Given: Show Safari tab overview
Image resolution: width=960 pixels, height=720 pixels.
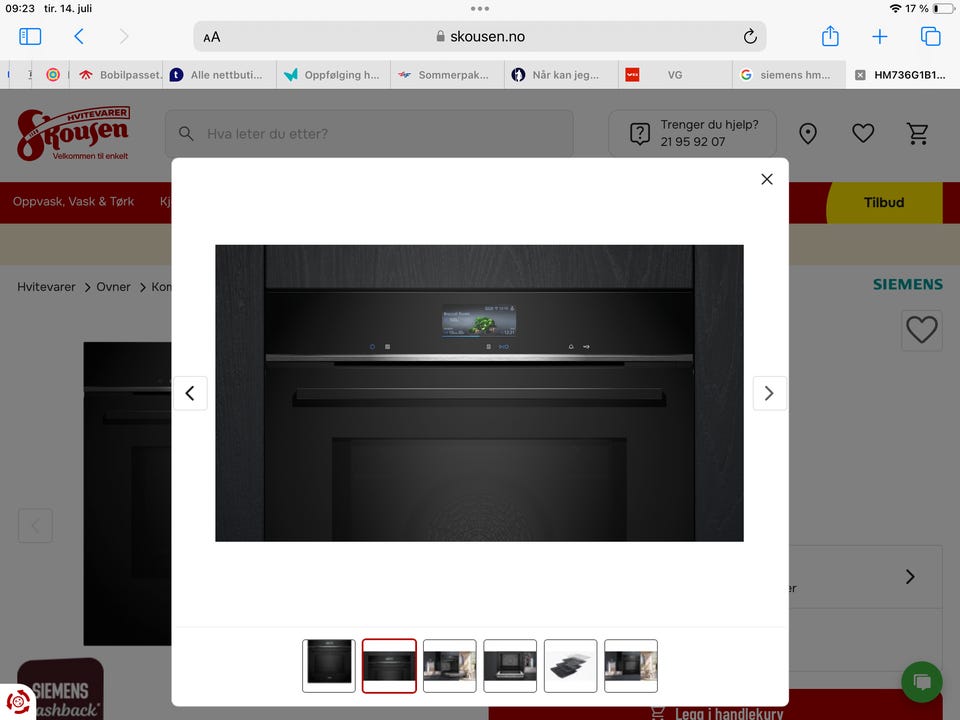Looking at the screenshot, I should coord(931,37).
